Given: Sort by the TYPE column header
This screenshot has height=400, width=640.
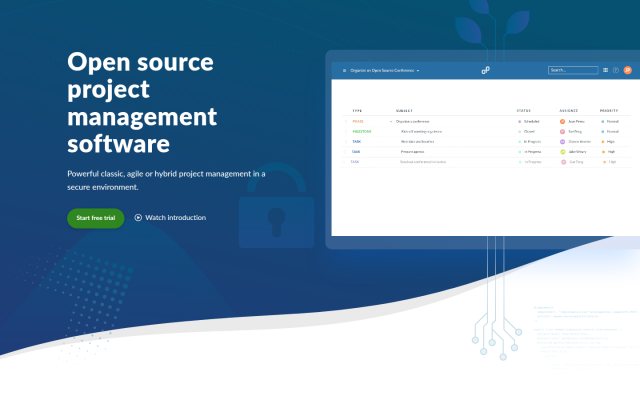Looking at the screenshot, I should point(357,111).
